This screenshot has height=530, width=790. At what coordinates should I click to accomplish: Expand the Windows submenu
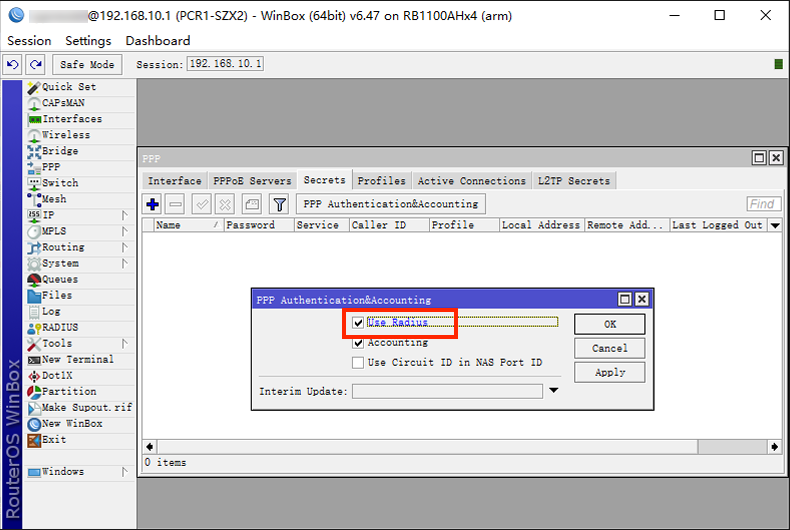coord(124,472)
